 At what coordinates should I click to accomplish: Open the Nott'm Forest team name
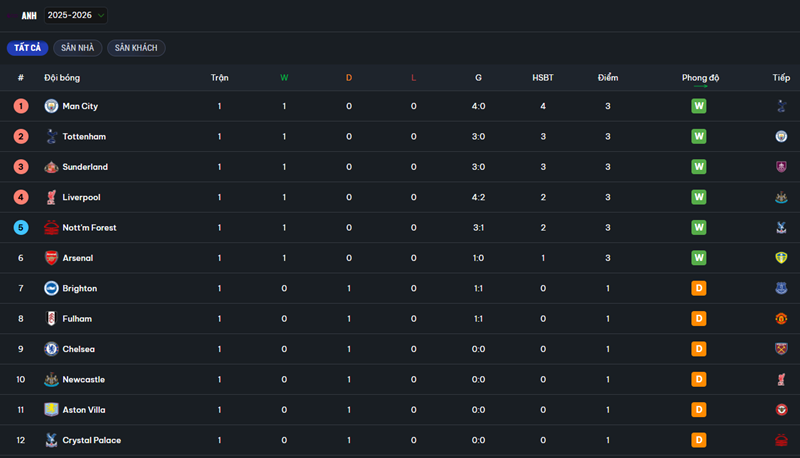(x=89, y=227)
